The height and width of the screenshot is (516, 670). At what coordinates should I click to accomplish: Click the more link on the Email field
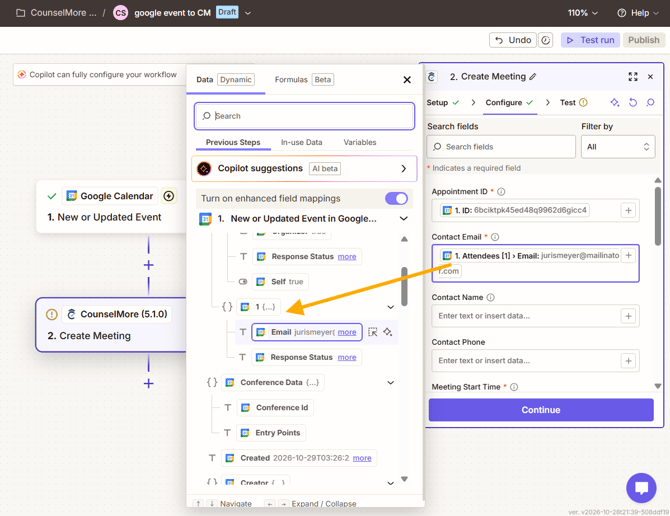[x=347, y=332]
